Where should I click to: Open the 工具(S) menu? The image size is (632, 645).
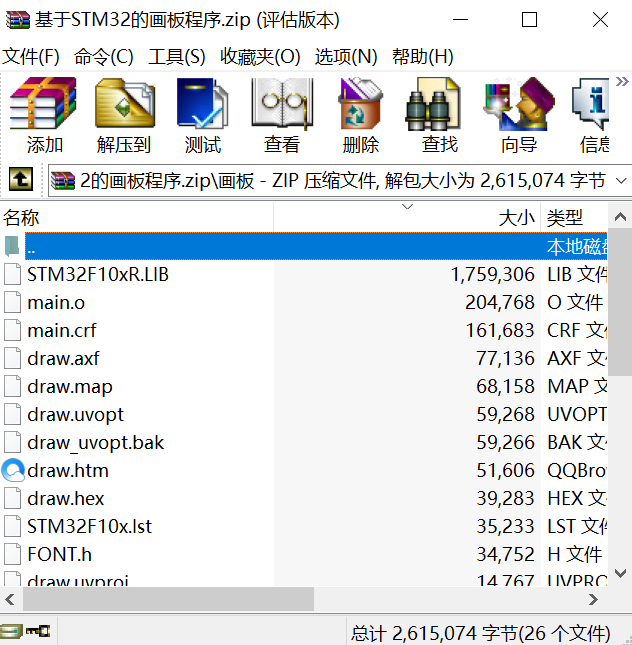177,57
